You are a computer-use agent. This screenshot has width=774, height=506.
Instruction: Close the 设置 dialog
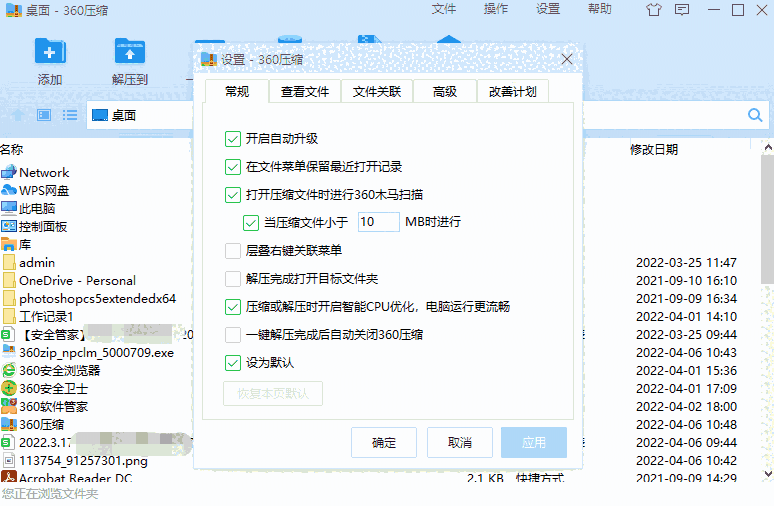567,60
